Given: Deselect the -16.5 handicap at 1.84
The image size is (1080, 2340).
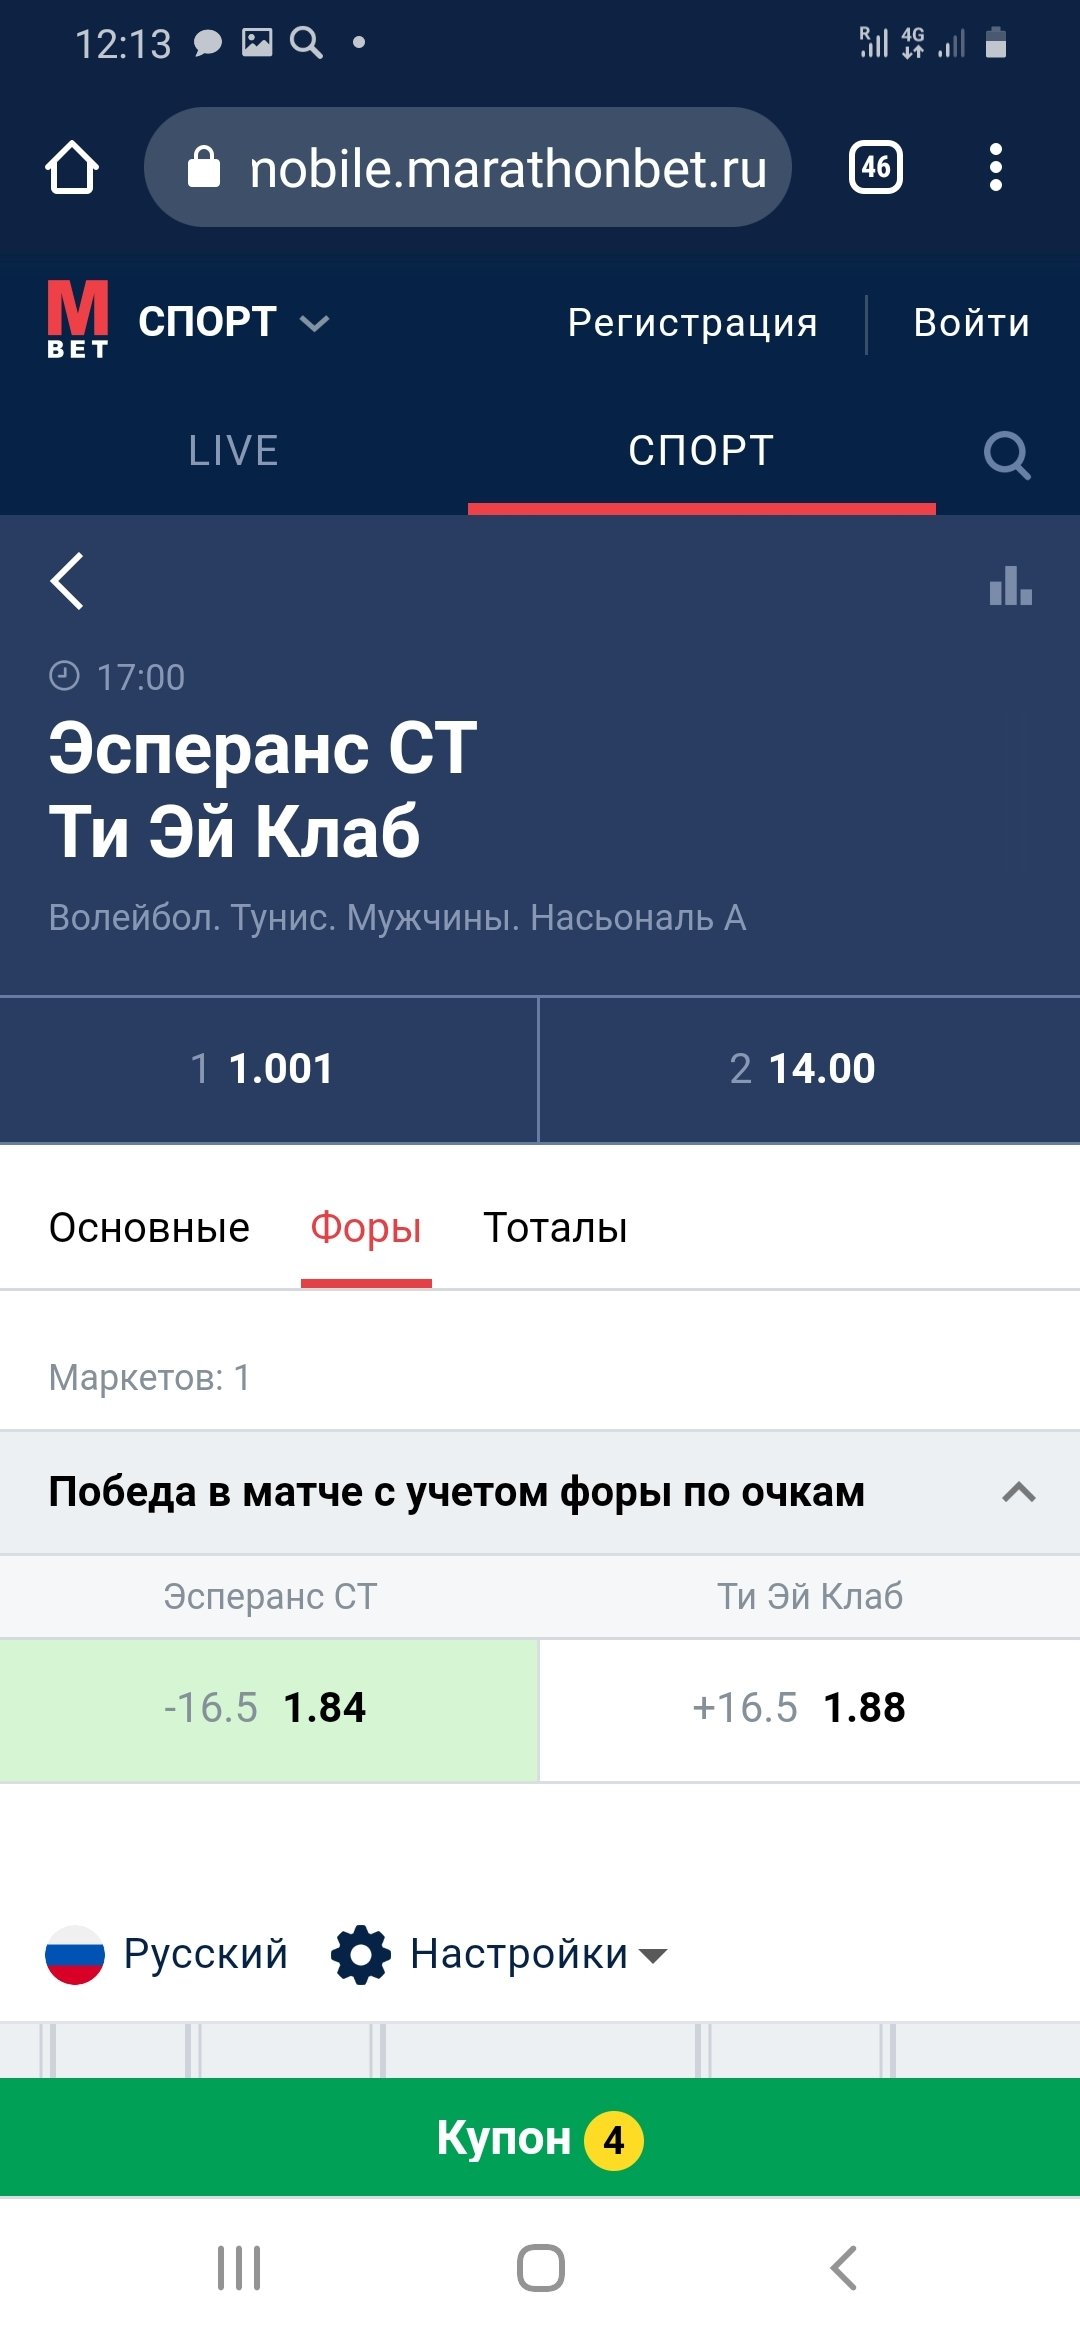Looking at the screenshot, I should click(268, 1708).
